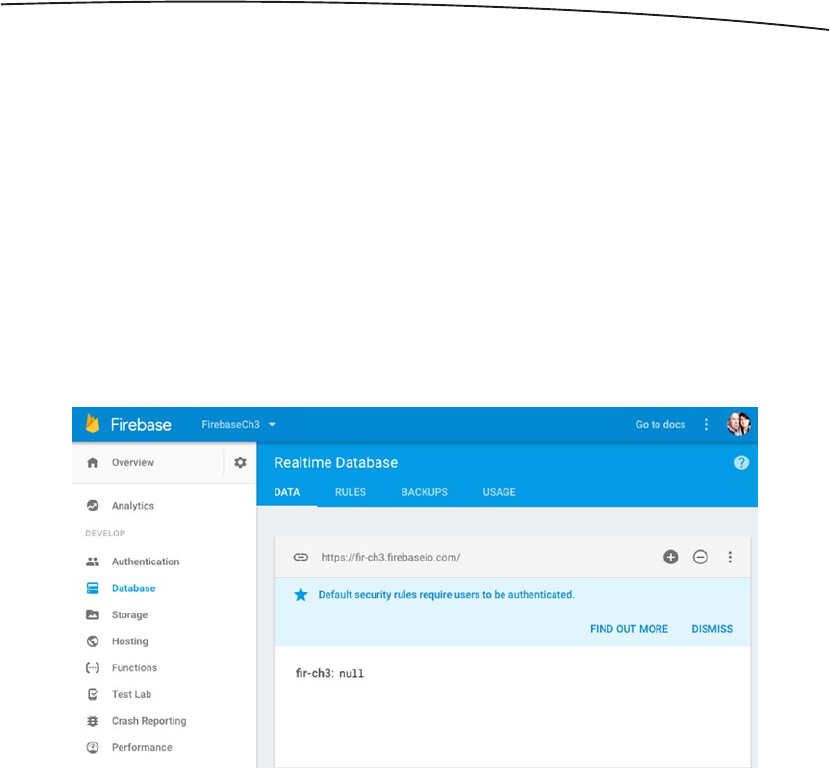Switch to the USAGE tab
Viewport: 830px width, 768px height.
[499, 492]
